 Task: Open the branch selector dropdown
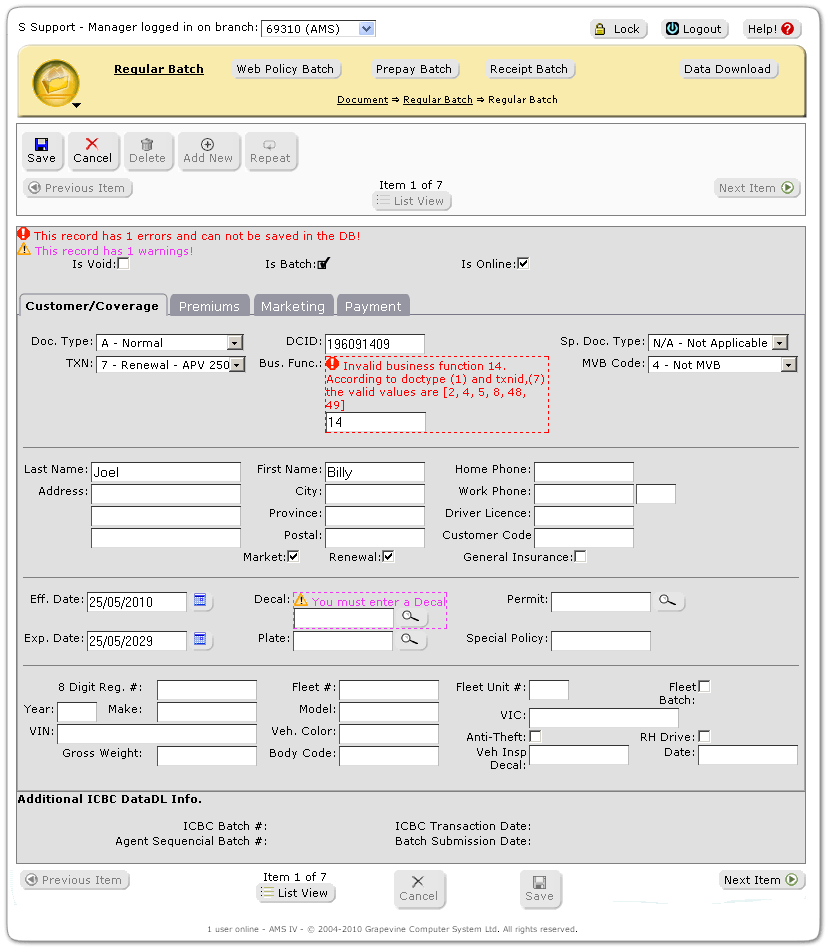coord(317,29)
